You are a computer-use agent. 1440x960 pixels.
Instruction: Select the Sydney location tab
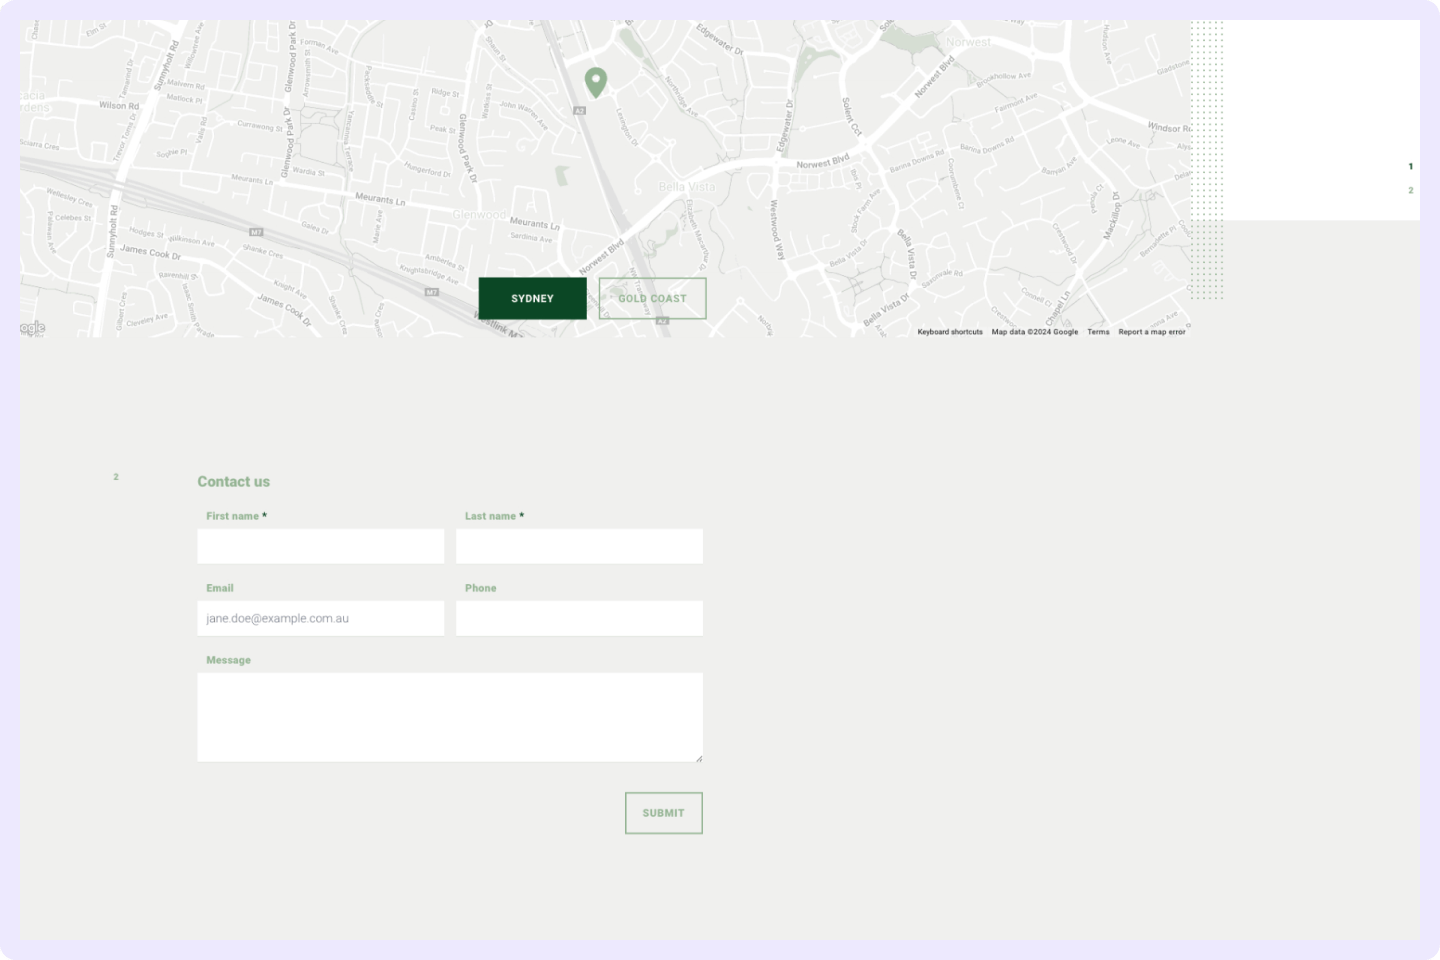532,299
